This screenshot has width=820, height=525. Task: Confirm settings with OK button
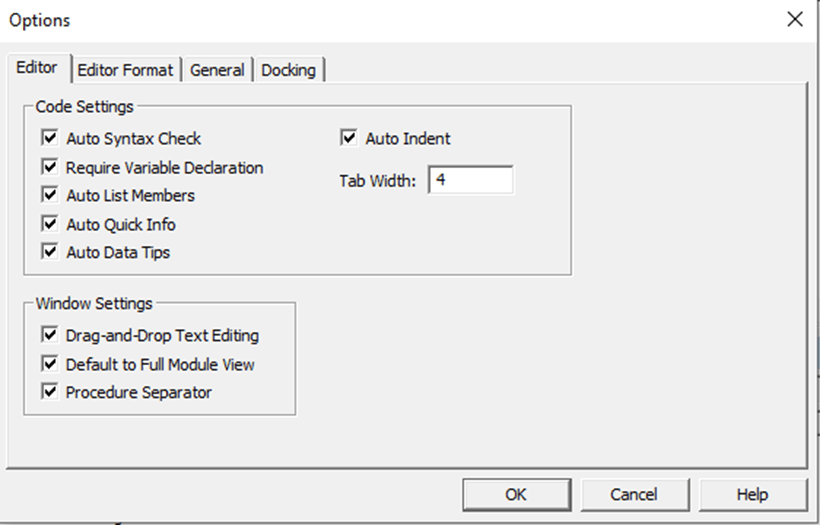[516, 495]
